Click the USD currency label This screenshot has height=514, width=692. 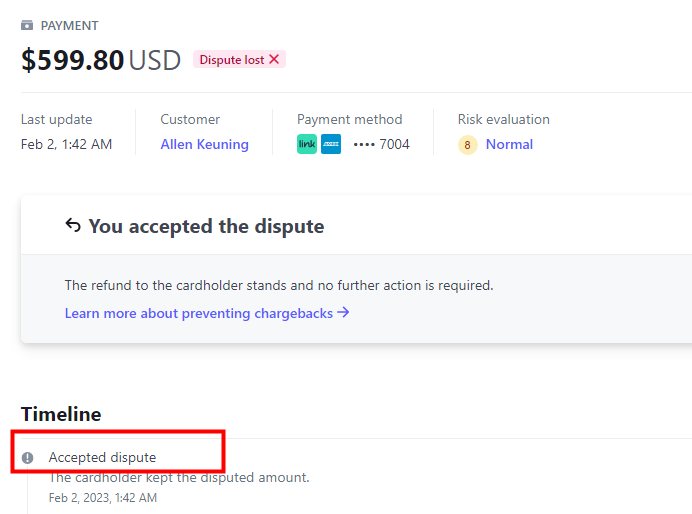(154, 60)
